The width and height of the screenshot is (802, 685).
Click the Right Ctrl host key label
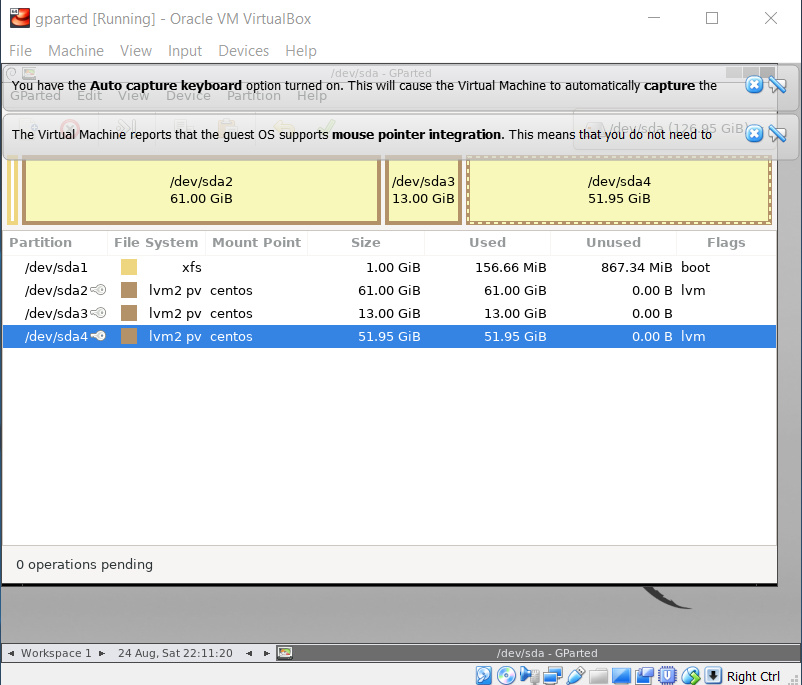(753, 676)
